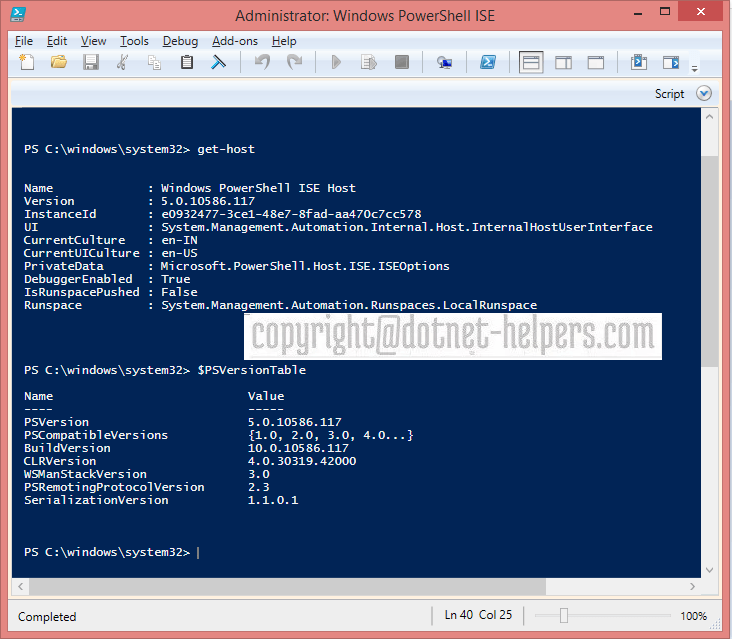This screenshot has height=639, width=732.
Task: Open the Add-ons menu
Action: pyautogui.click(x=235, y=41)
